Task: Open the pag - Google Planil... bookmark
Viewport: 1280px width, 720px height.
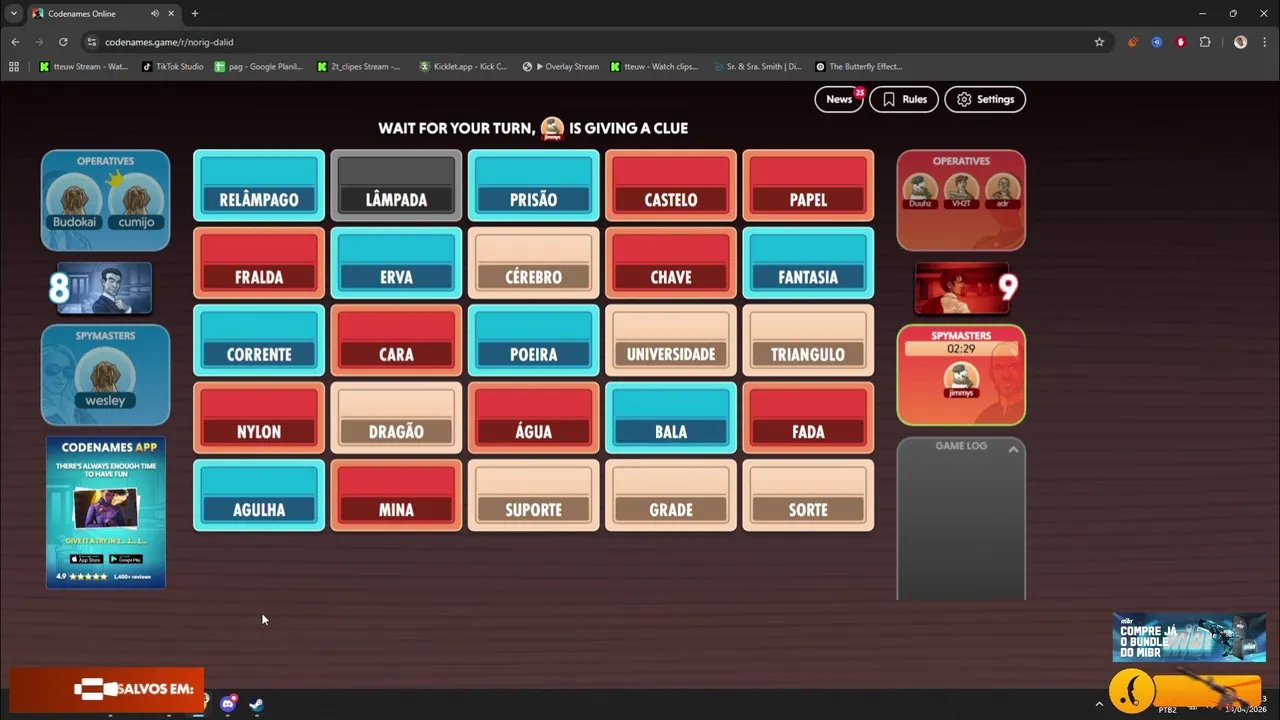Action: (x=258, y=67)
